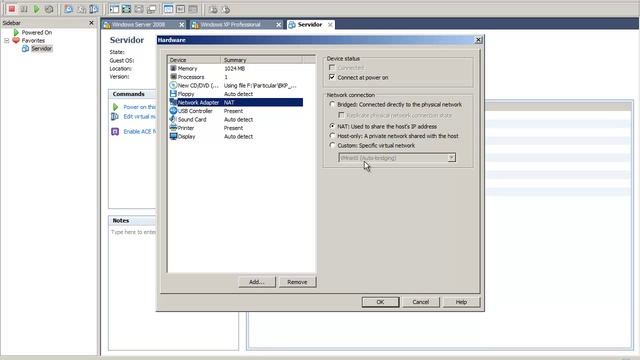
Task: Click the red Power Off toolbar icon
Action: [x=11, y=9]
